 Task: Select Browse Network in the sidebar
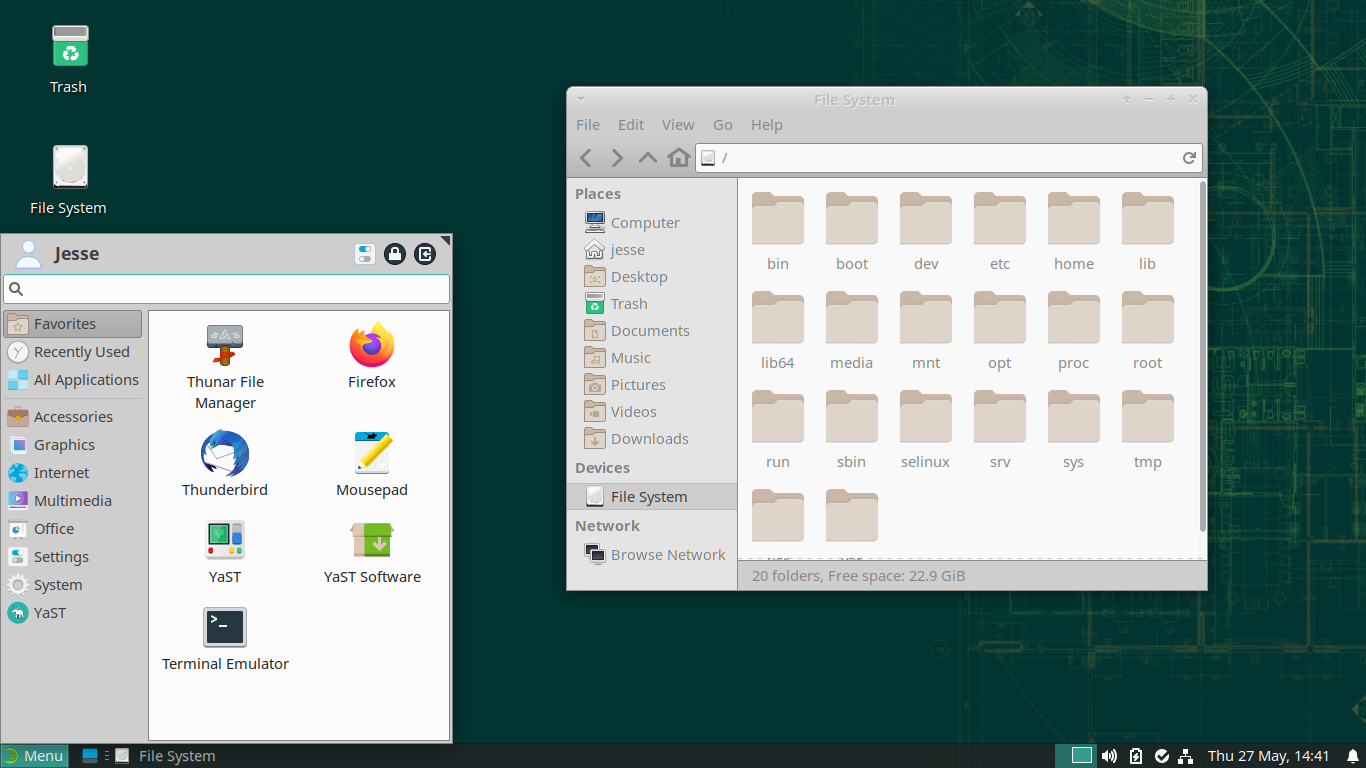click(652, 555)
